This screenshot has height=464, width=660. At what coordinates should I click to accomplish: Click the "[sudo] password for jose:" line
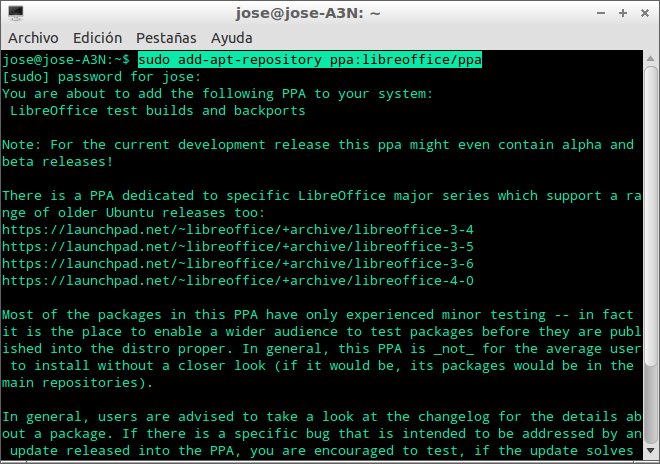tap(101, 77)
